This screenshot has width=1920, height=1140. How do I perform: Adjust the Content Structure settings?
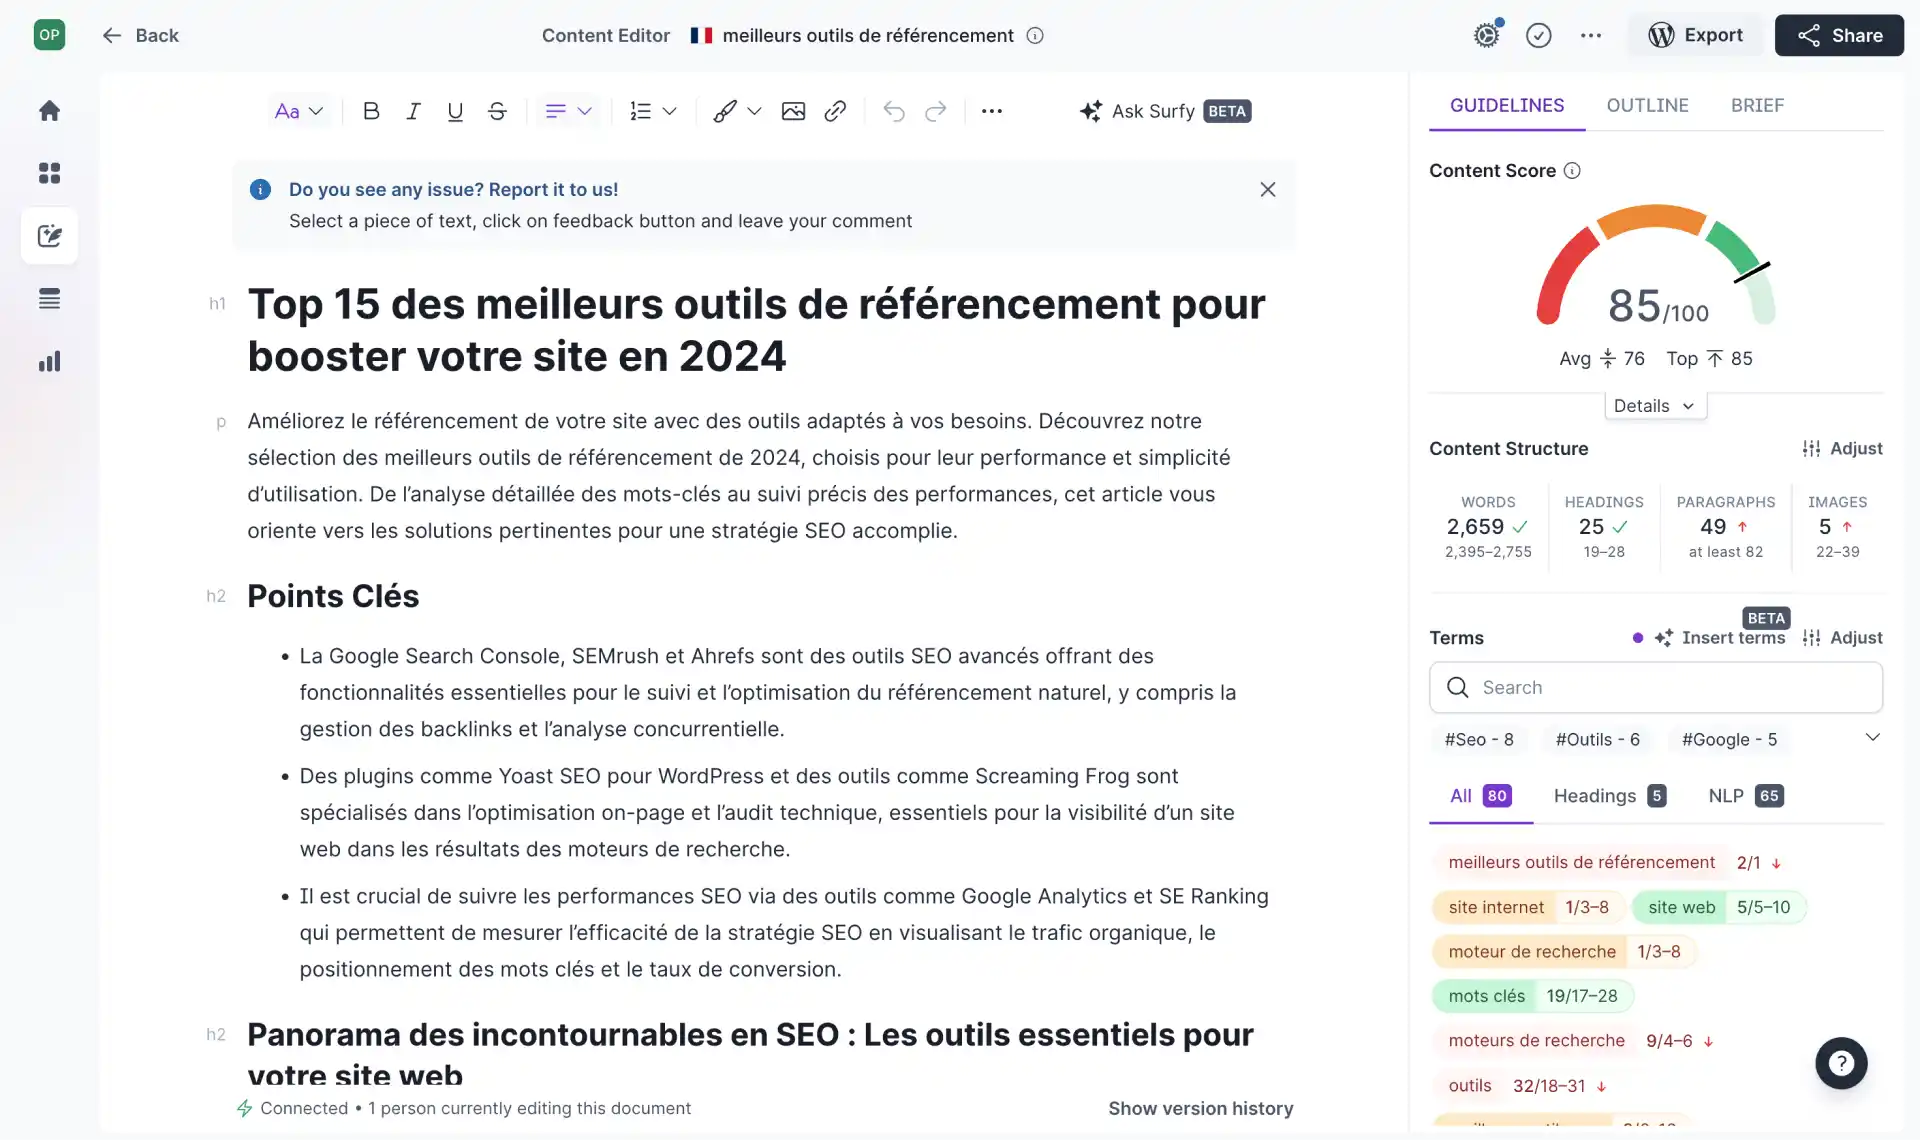1842,448
